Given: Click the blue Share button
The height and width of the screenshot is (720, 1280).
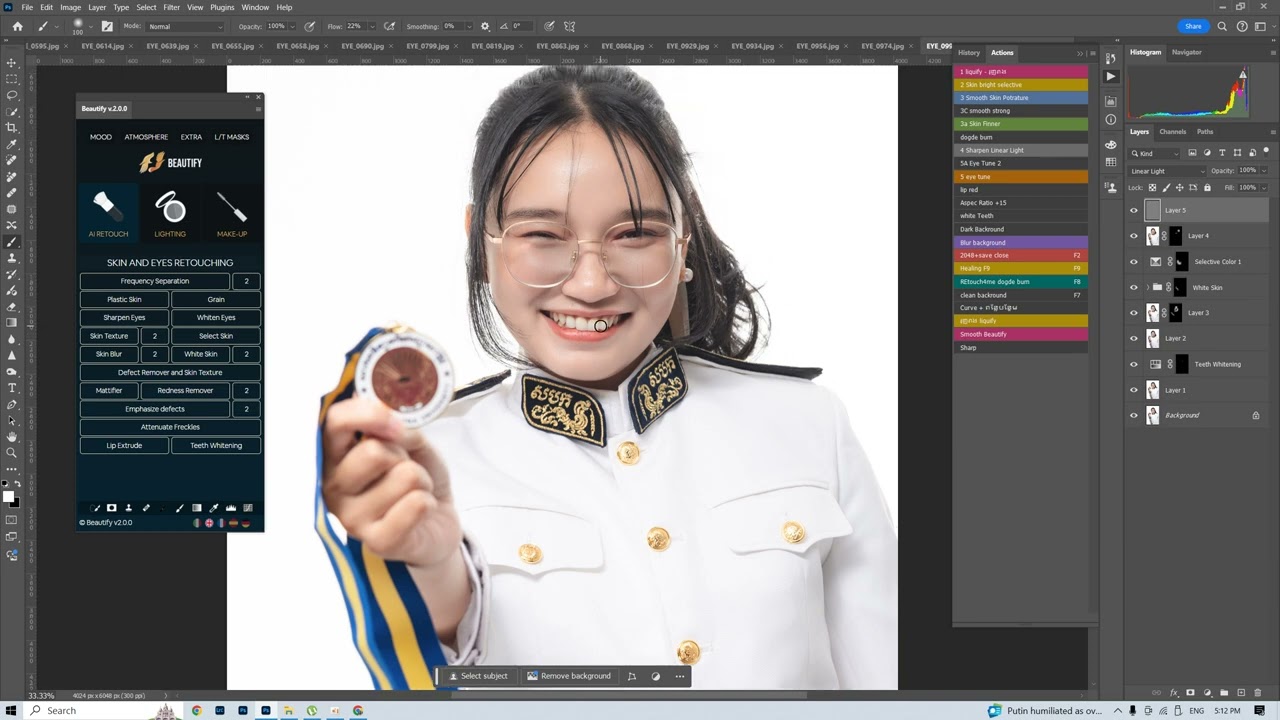Looking at the screenshot, I should (x=1193, y=26).
